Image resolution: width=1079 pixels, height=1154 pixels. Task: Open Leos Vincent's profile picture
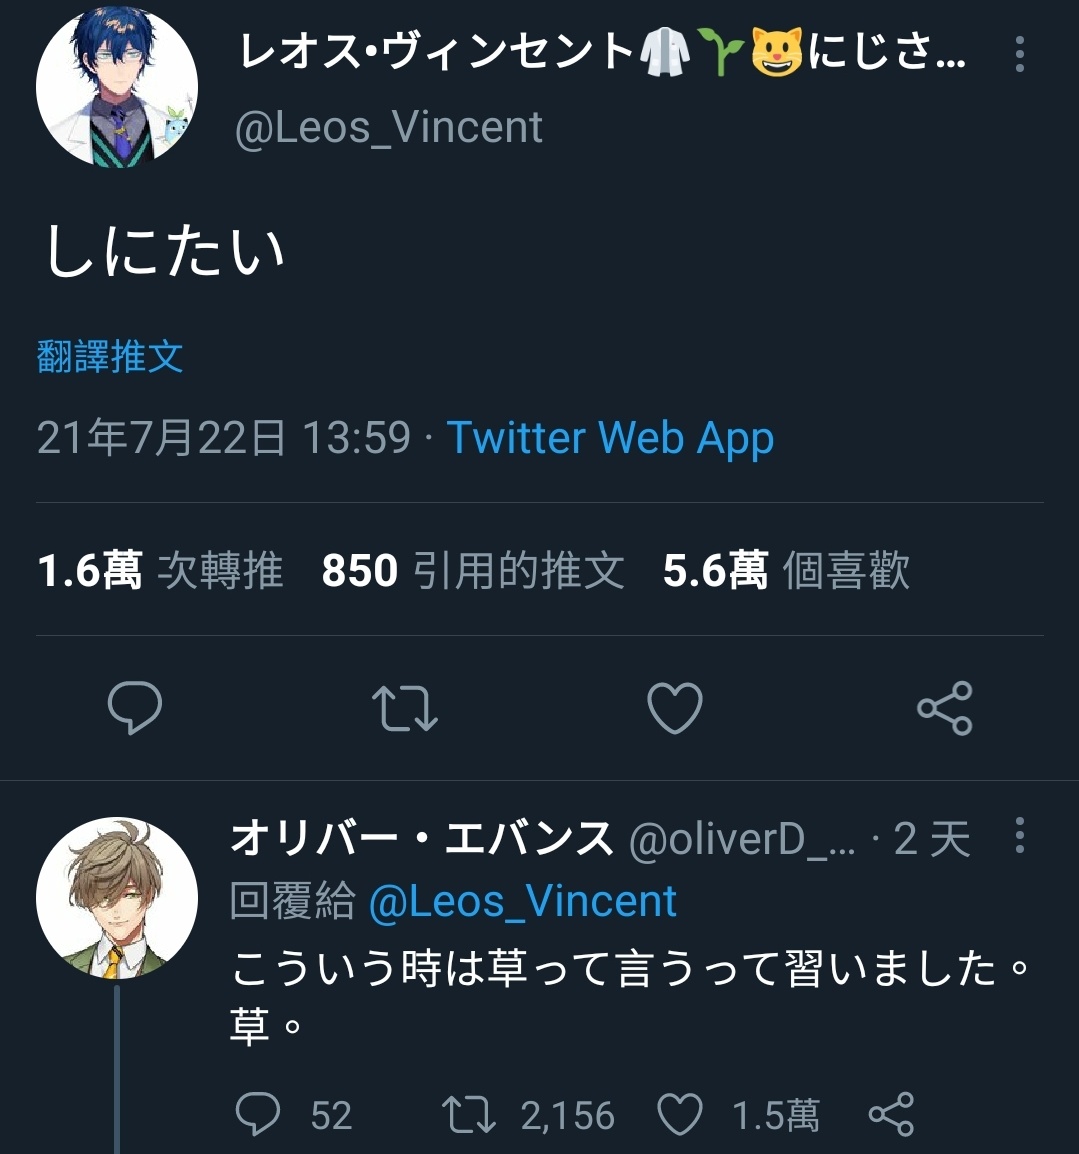pyautogui.click(x=117, y=87)
